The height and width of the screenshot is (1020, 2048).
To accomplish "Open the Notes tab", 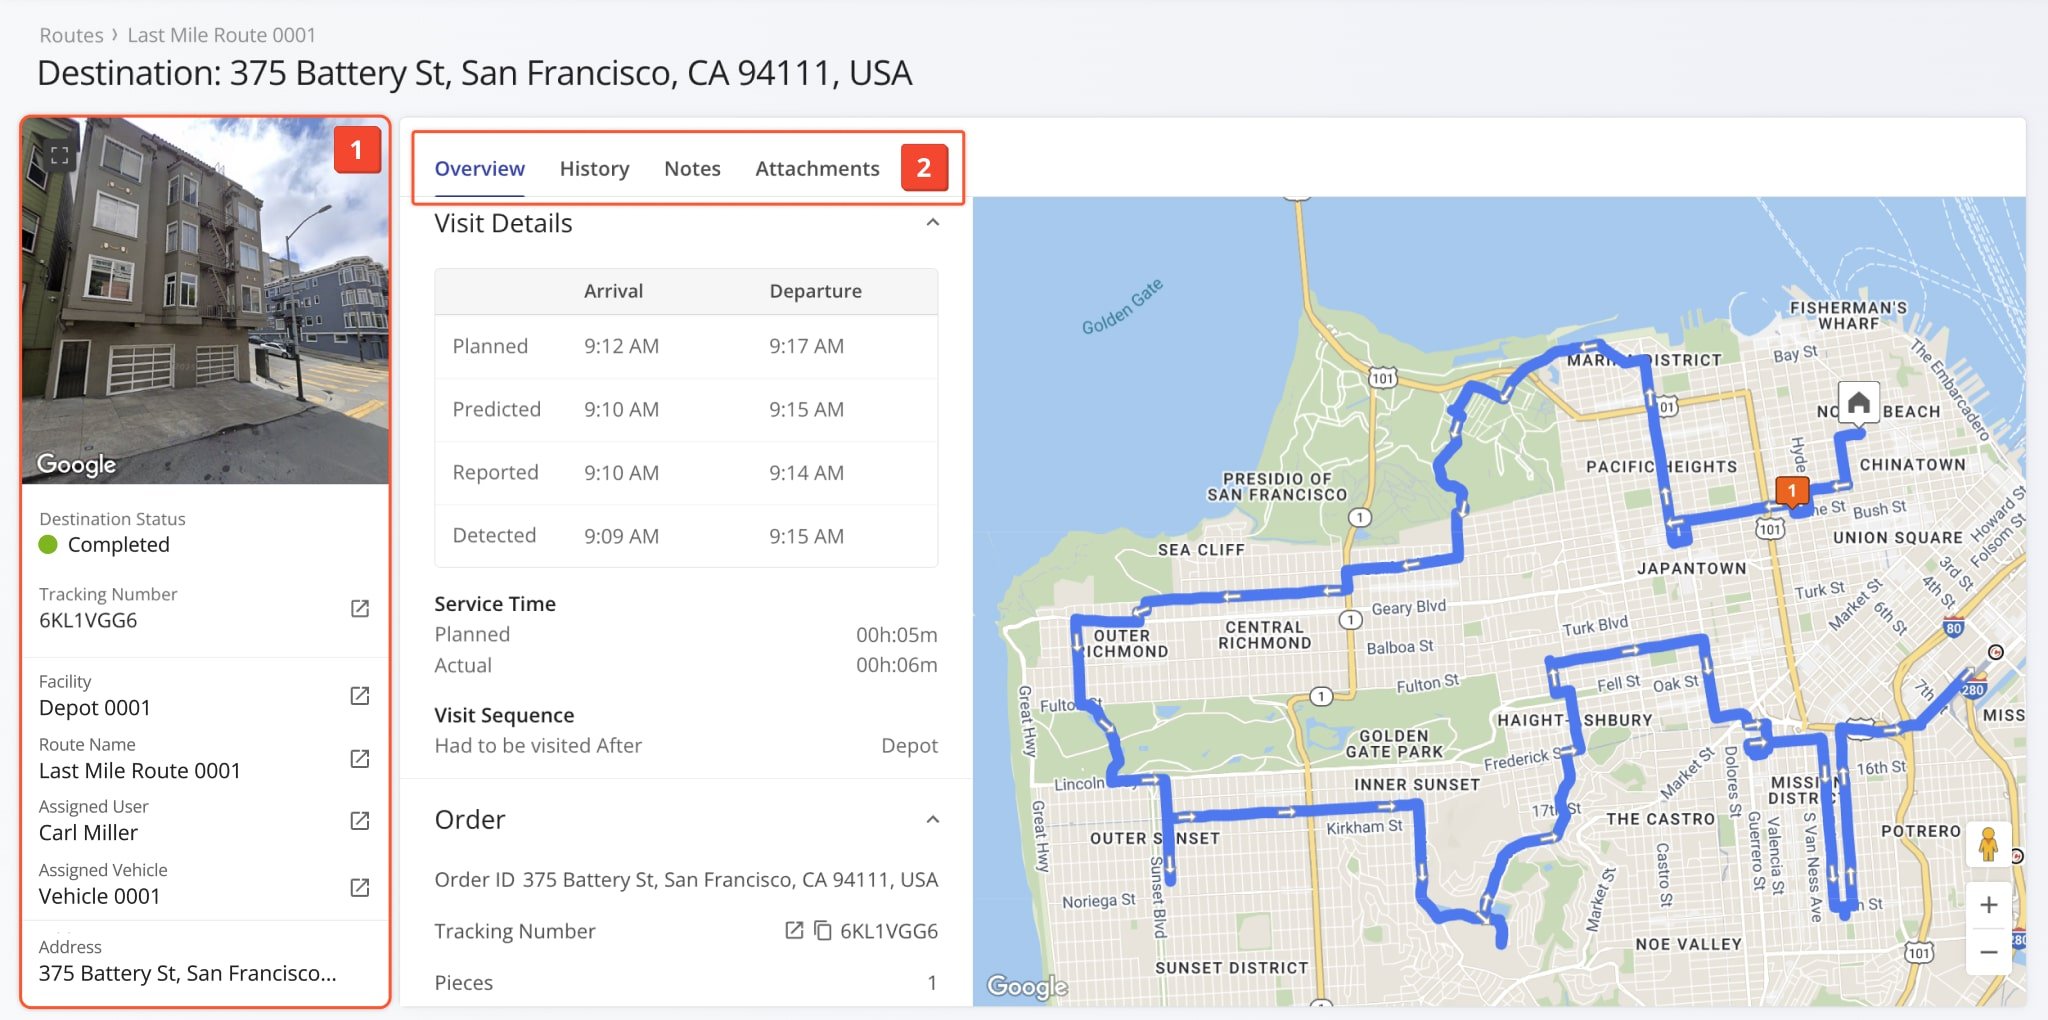I will pos(692,169).
